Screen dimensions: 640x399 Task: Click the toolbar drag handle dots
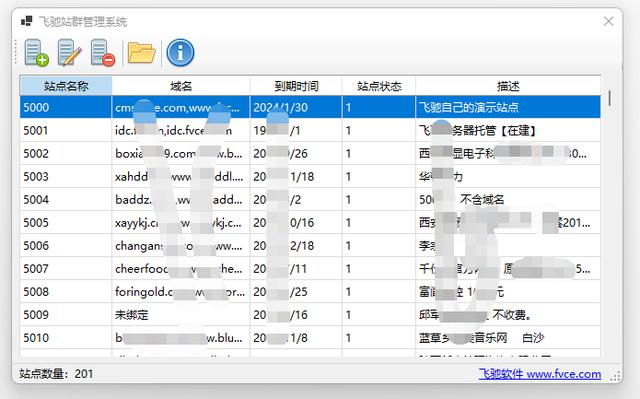[x=16, y=52]
